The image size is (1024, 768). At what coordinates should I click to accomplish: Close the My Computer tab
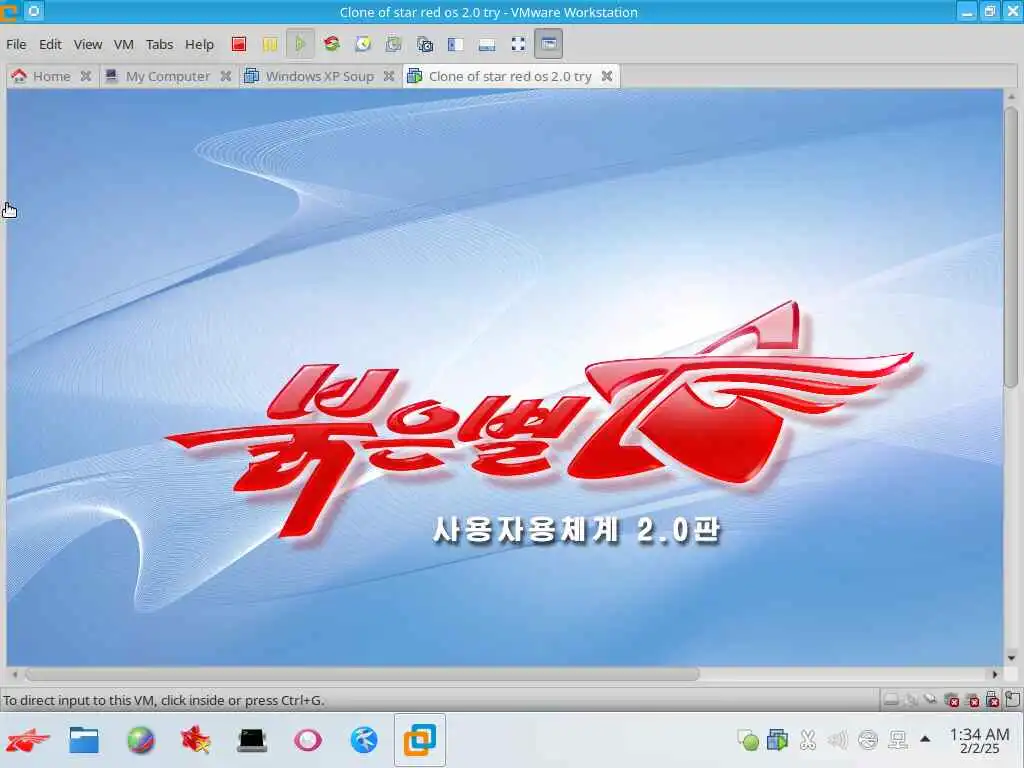point(225,76)
